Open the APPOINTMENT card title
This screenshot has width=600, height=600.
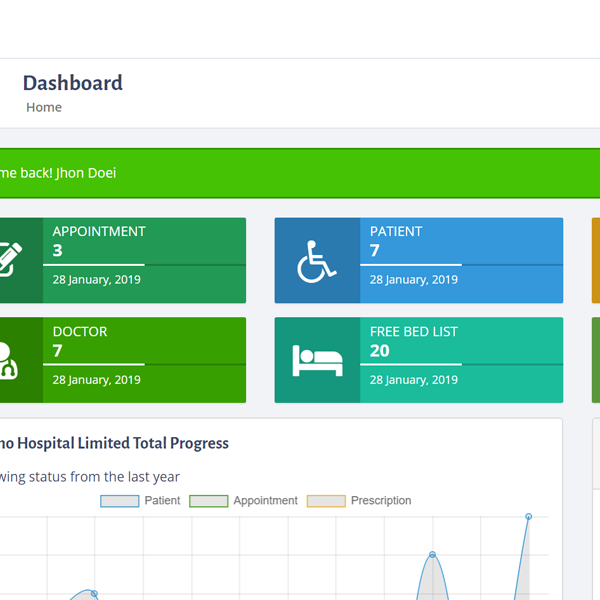coord(99,231)
